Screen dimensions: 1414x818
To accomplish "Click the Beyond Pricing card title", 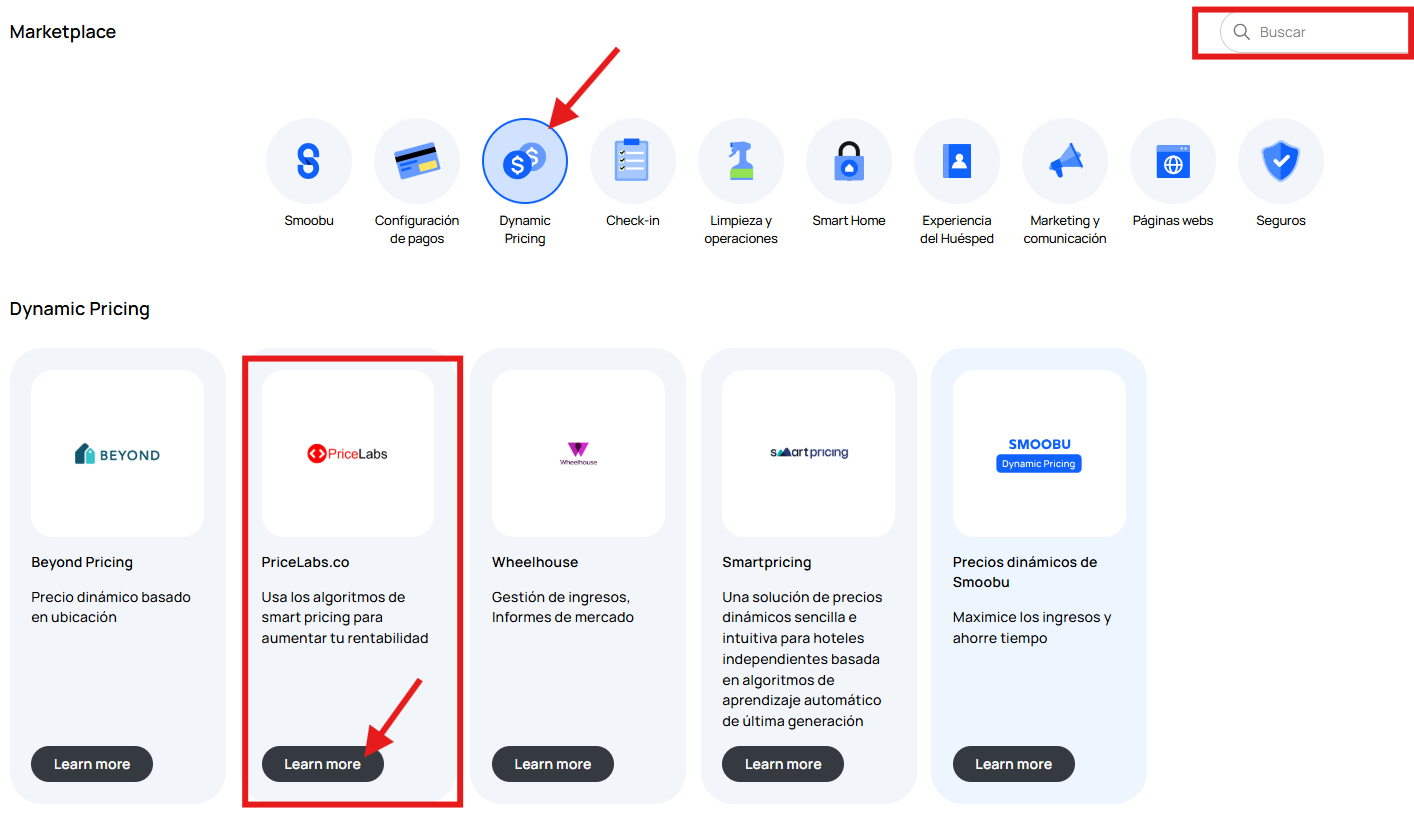I will pos(82,562).
